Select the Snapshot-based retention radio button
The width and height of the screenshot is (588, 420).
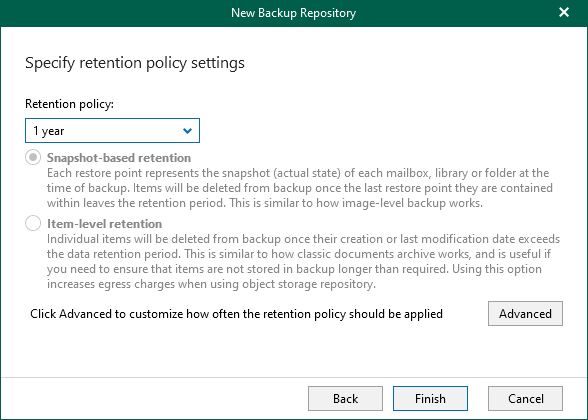(33, 158)
